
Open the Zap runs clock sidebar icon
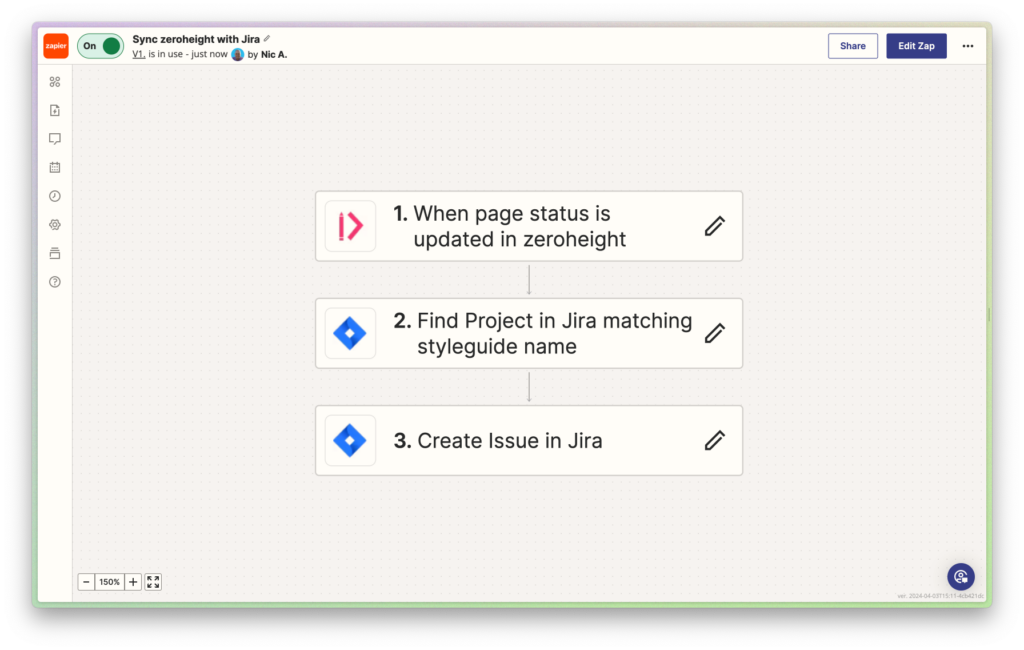tap(55, 196)
